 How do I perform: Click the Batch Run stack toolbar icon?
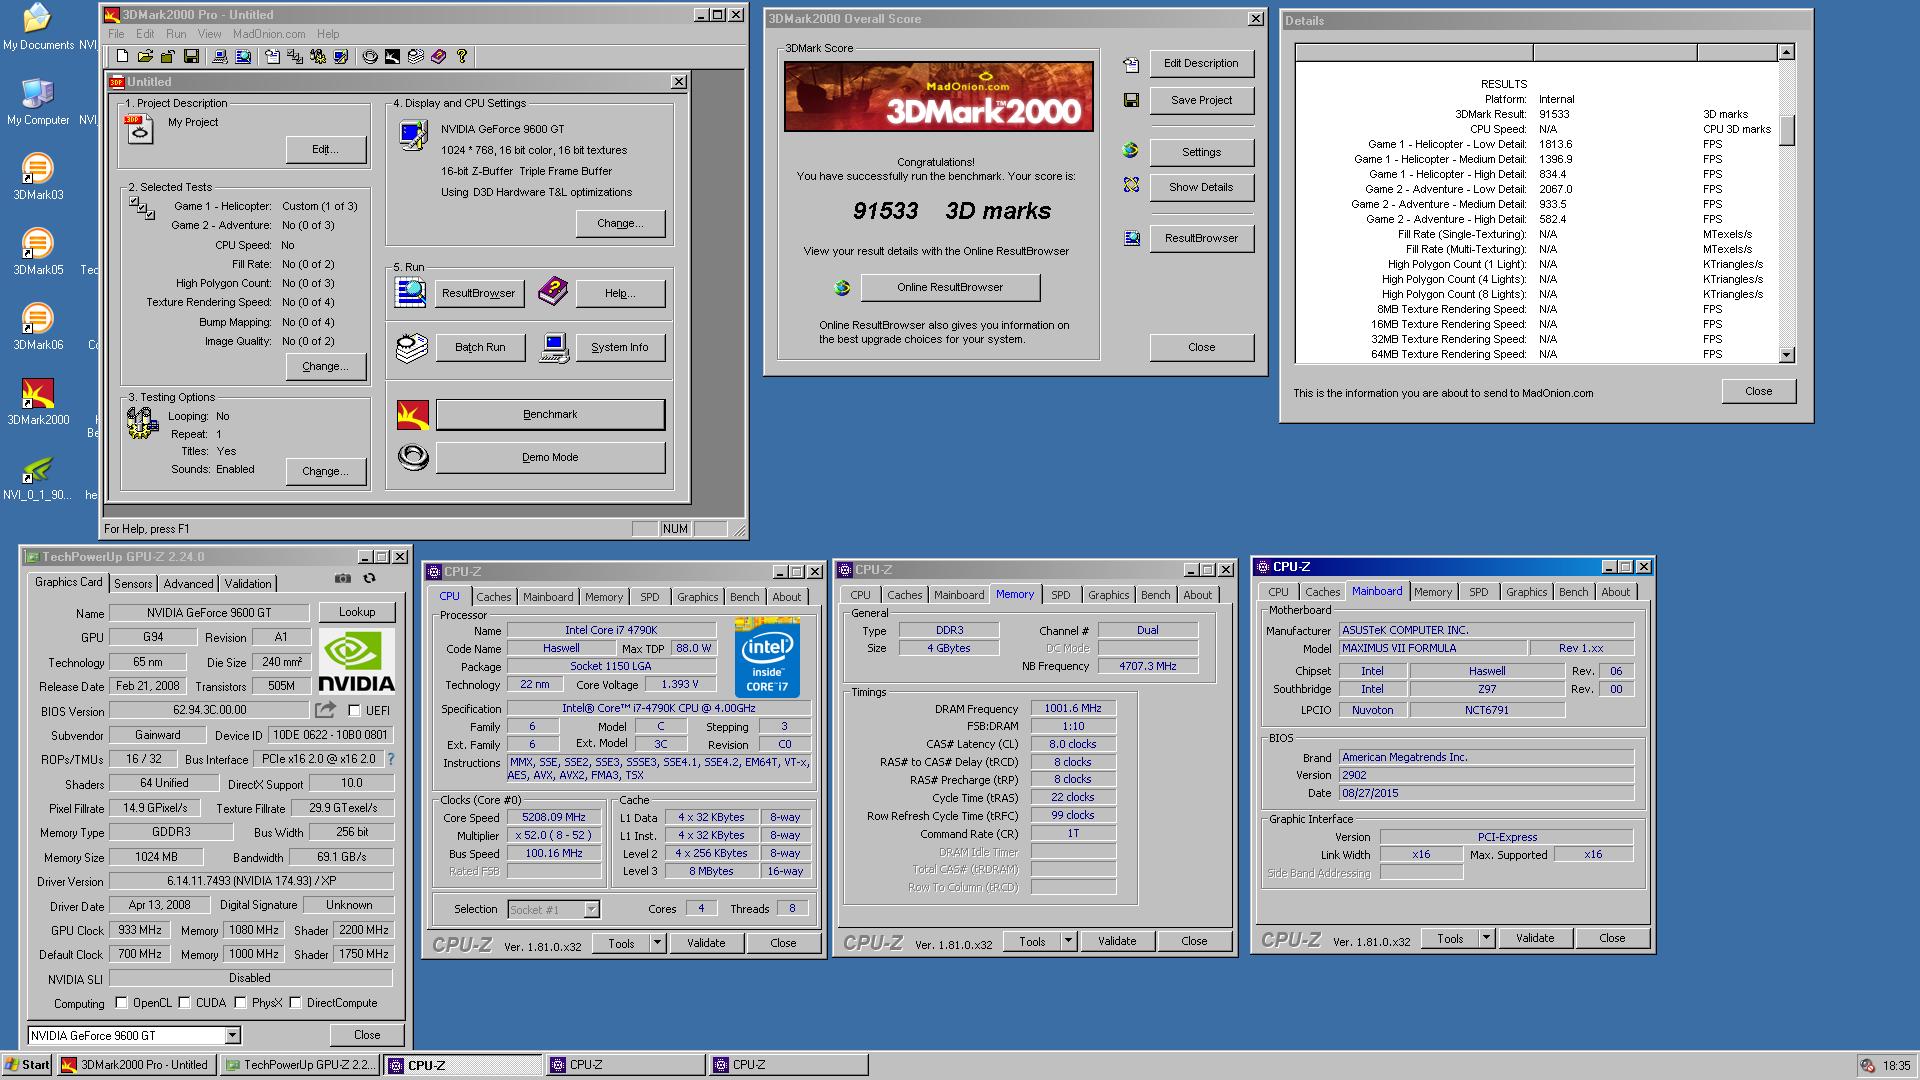pyautogui.click(x=416, y=57)
